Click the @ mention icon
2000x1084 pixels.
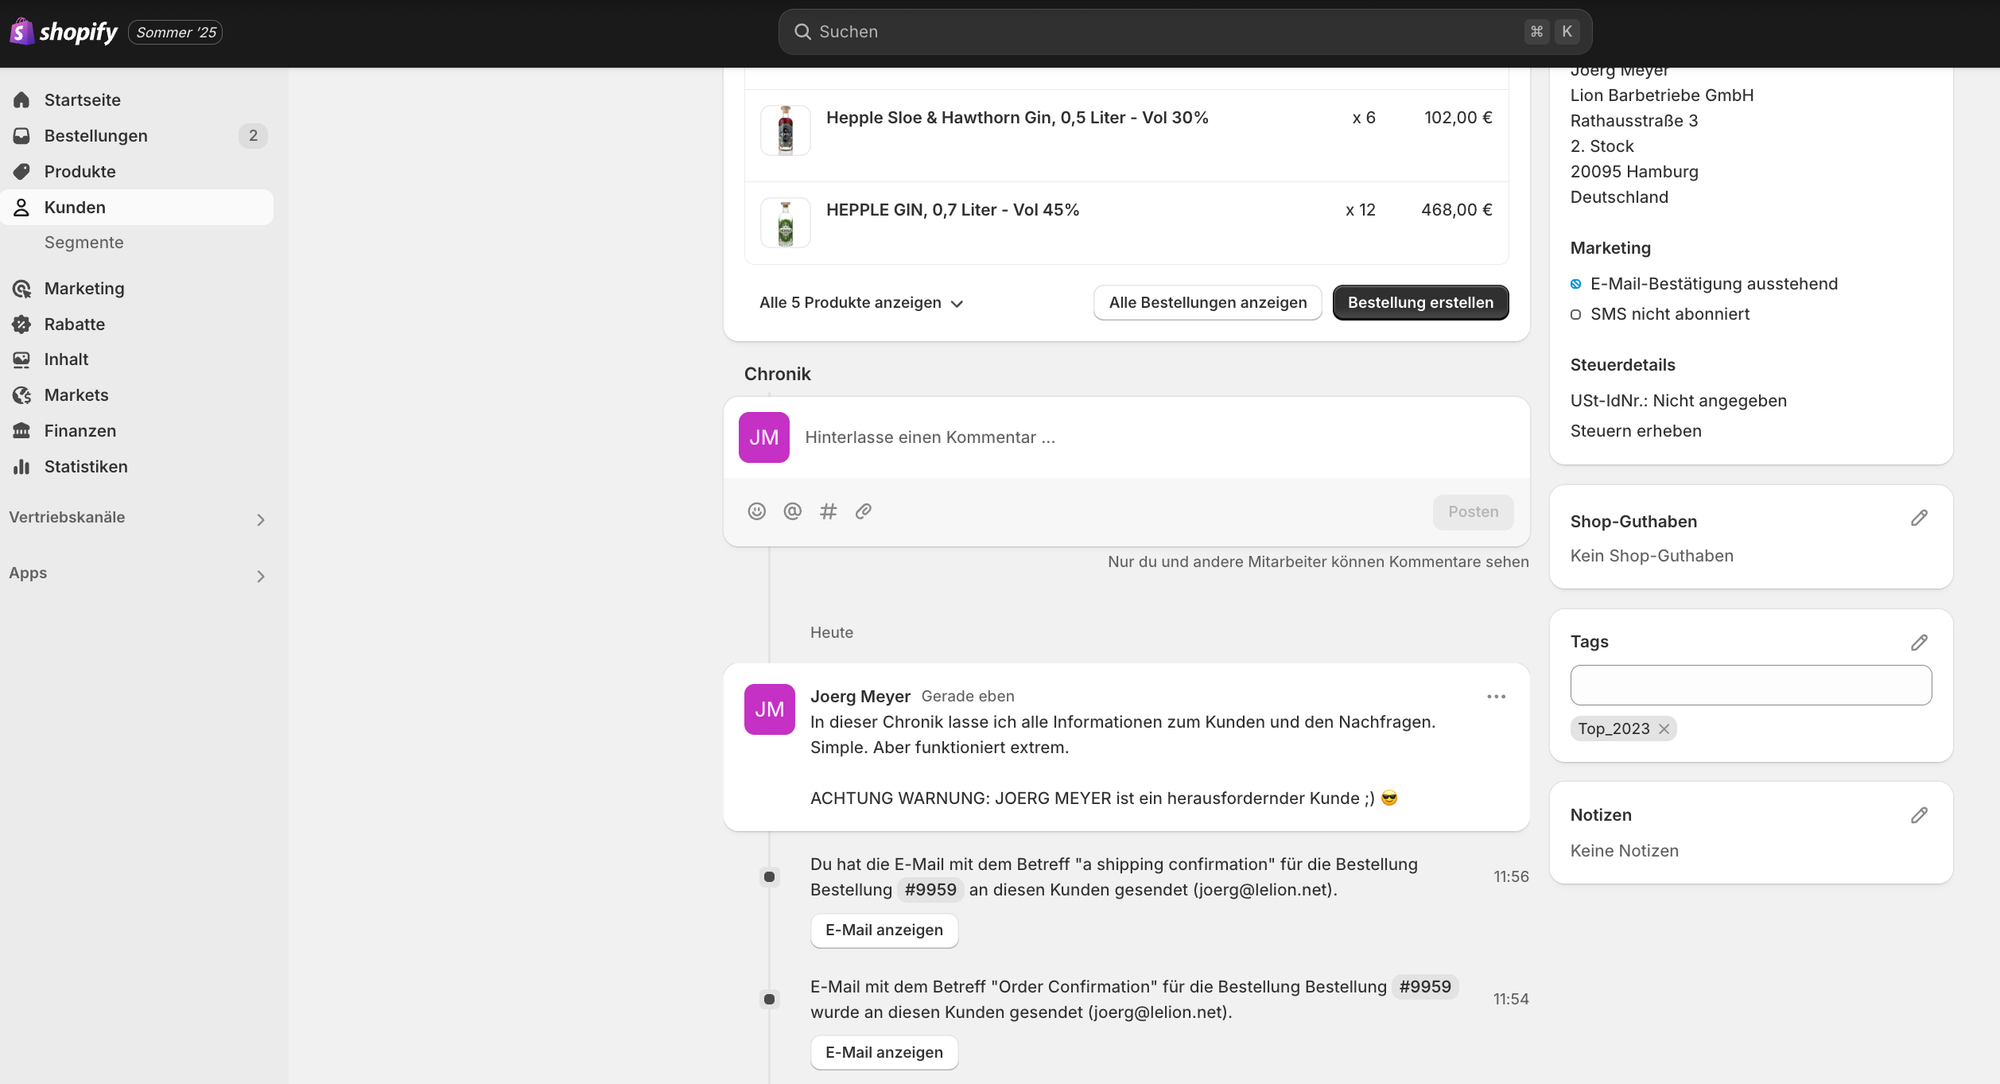click(x=792, y=511)
